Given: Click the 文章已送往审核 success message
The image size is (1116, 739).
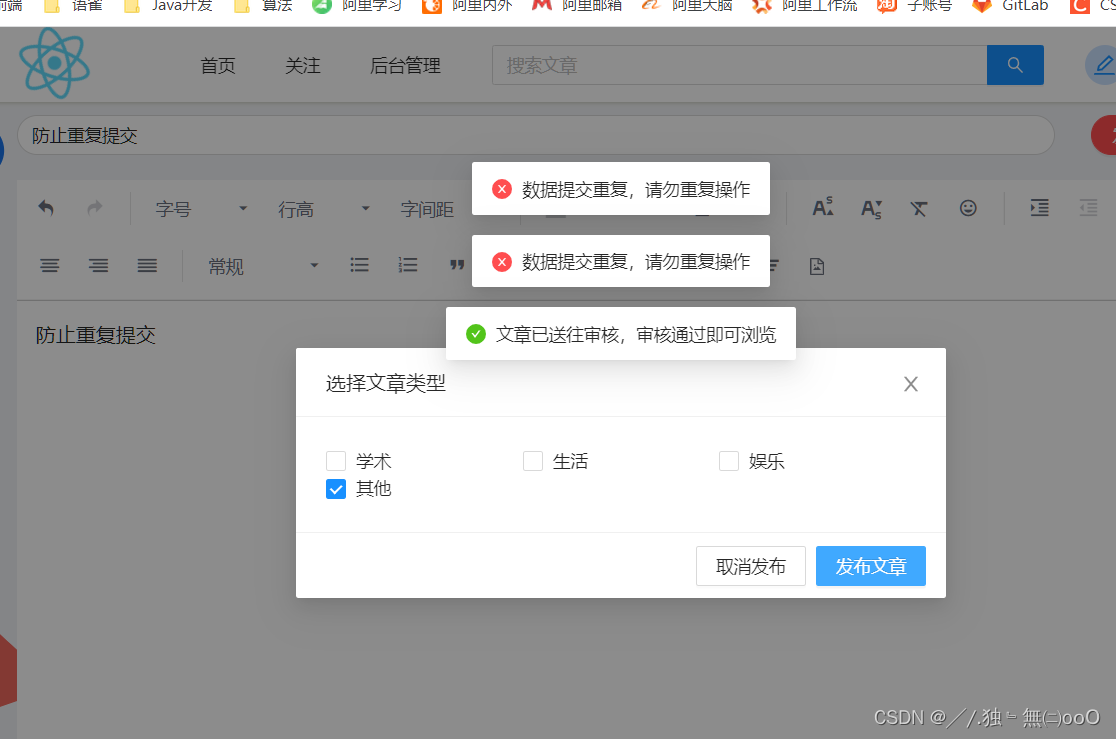Looking at the screenshot, I should (621, 334).
